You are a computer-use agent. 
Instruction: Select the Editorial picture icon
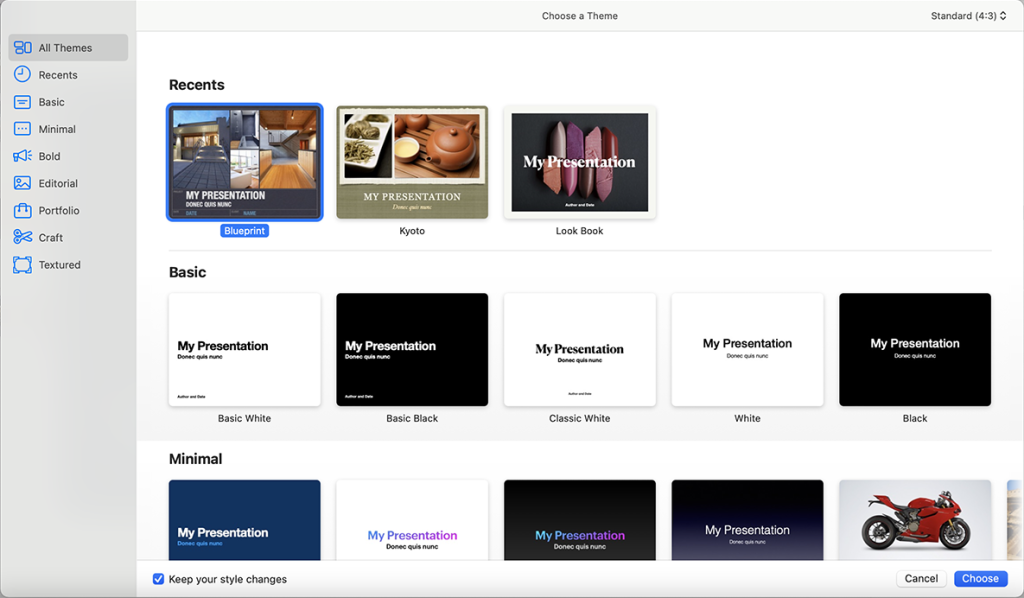[22, 183]
